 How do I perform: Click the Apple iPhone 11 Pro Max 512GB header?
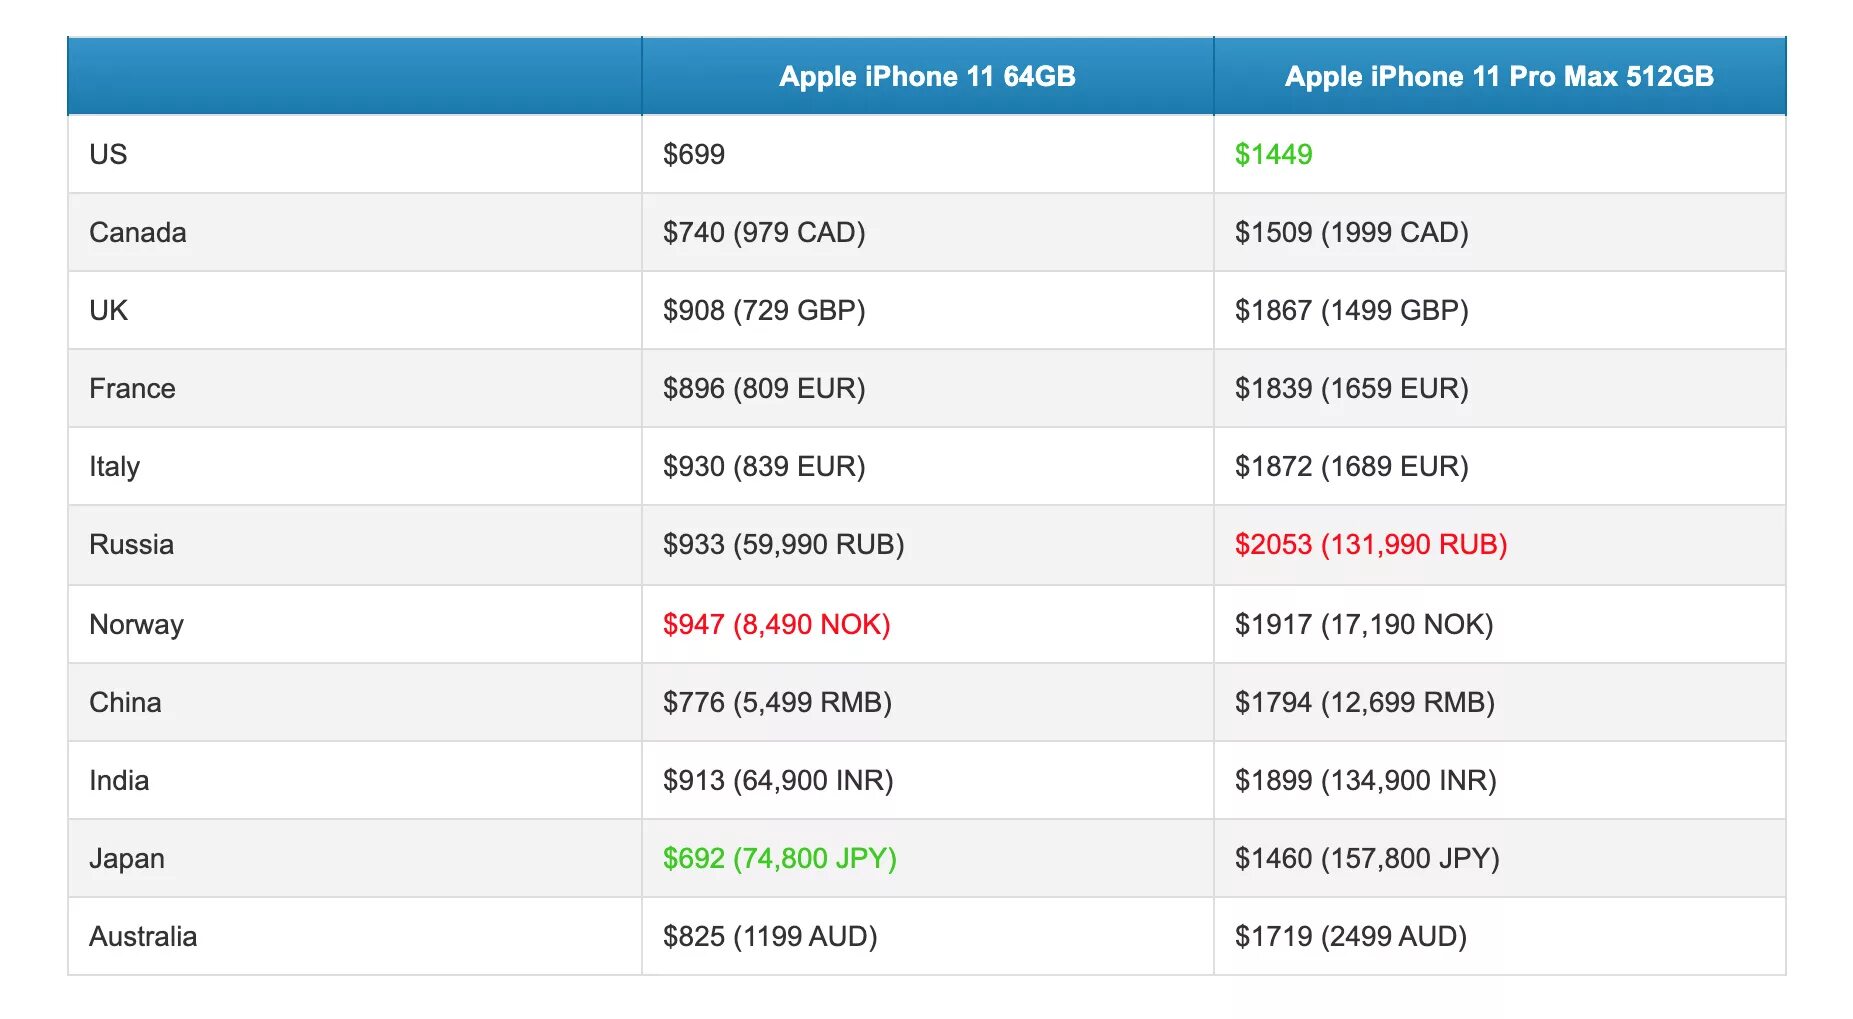1498,77
